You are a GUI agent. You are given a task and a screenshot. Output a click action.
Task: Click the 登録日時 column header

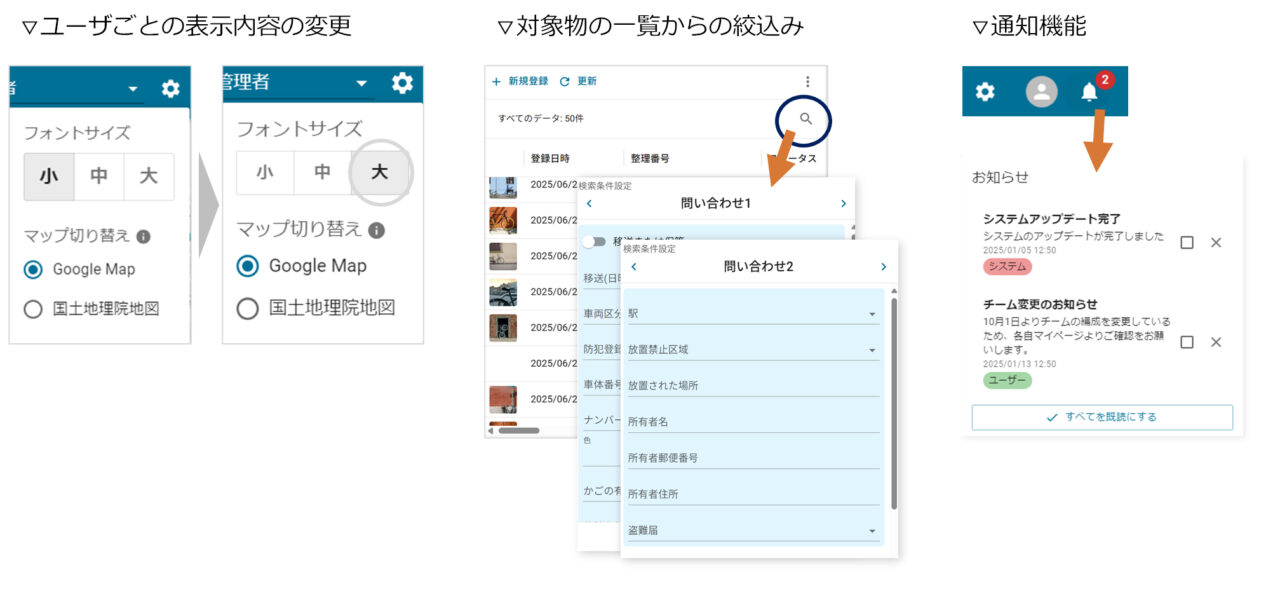tap(551, 158)
